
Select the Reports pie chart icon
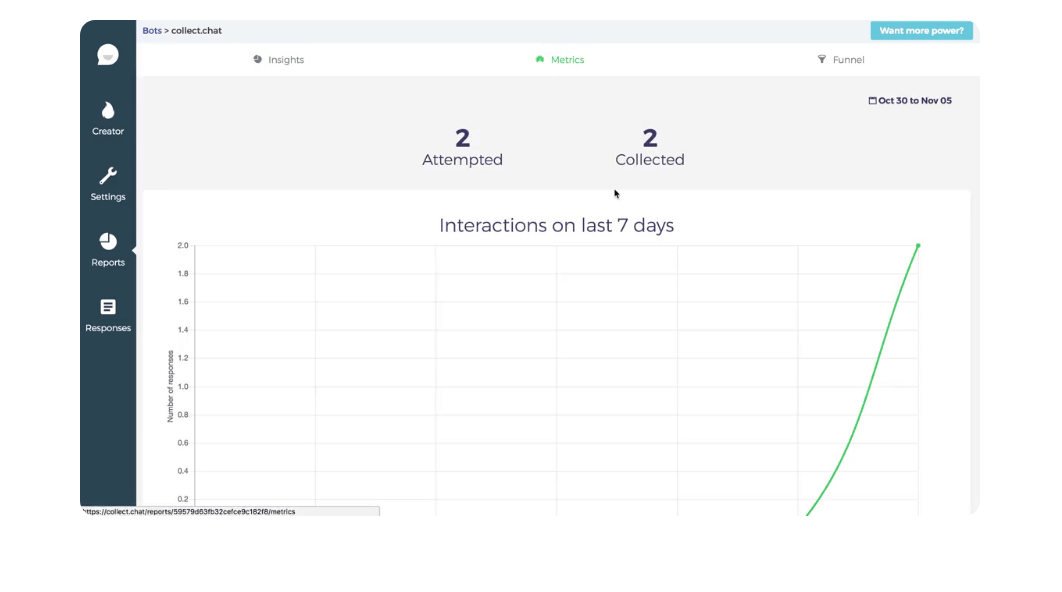click(108, 241)
